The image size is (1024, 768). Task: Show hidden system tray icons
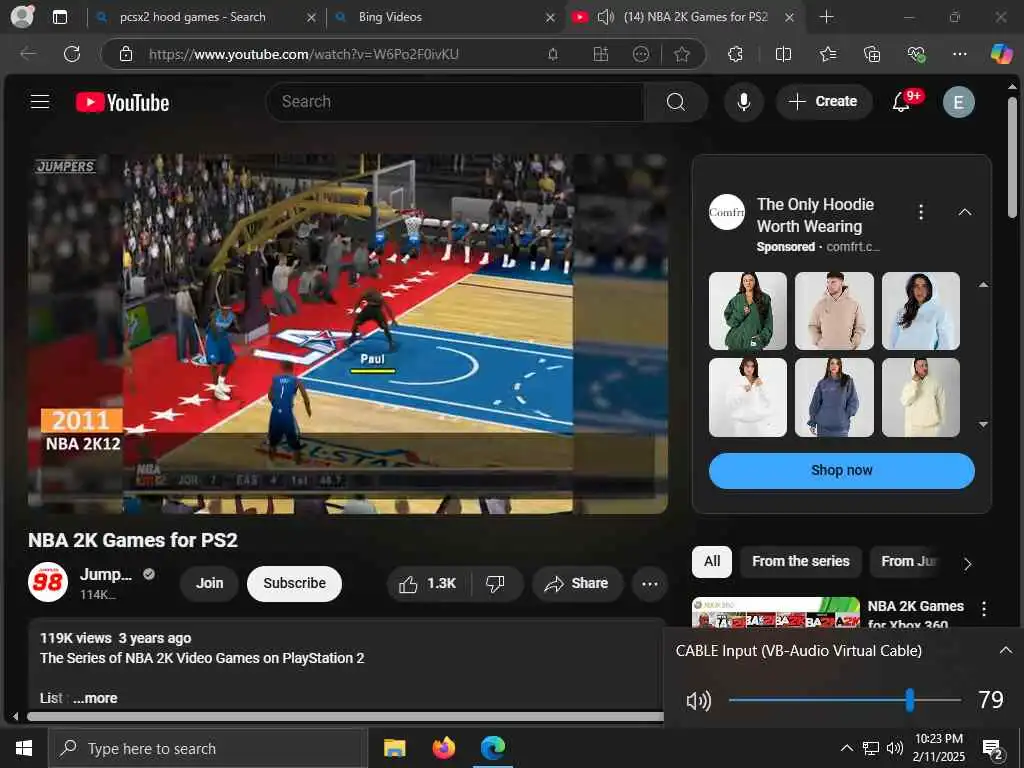coord(846,748)
